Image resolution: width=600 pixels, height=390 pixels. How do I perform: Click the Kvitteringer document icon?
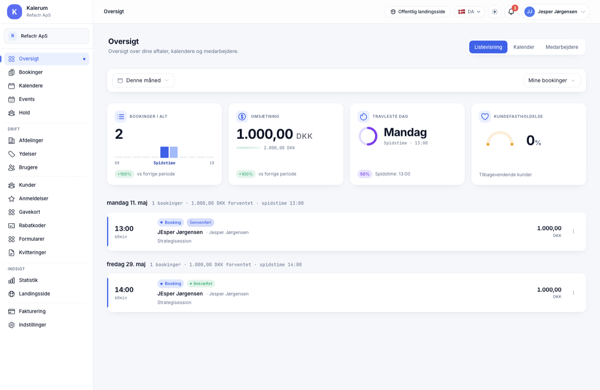tap(11, 253)
